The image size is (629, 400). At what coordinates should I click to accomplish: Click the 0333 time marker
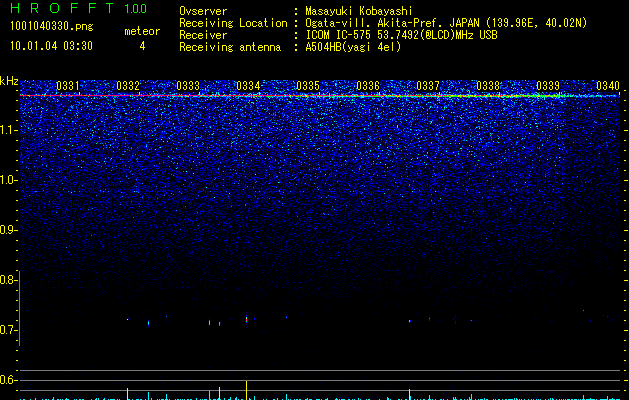click(x=188, y=86)
